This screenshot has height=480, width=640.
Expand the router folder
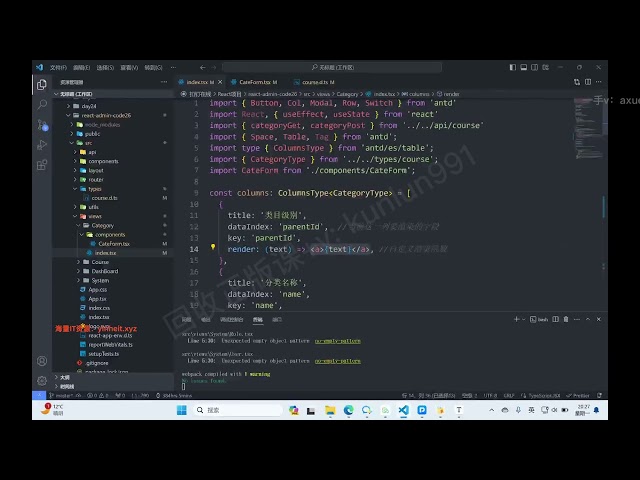pyautogui.click(x=96, y=180)
